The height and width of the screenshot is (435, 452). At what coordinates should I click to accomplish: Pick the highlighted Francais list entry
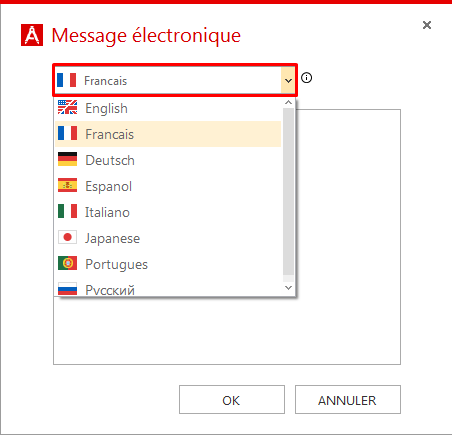coord(168,134)
